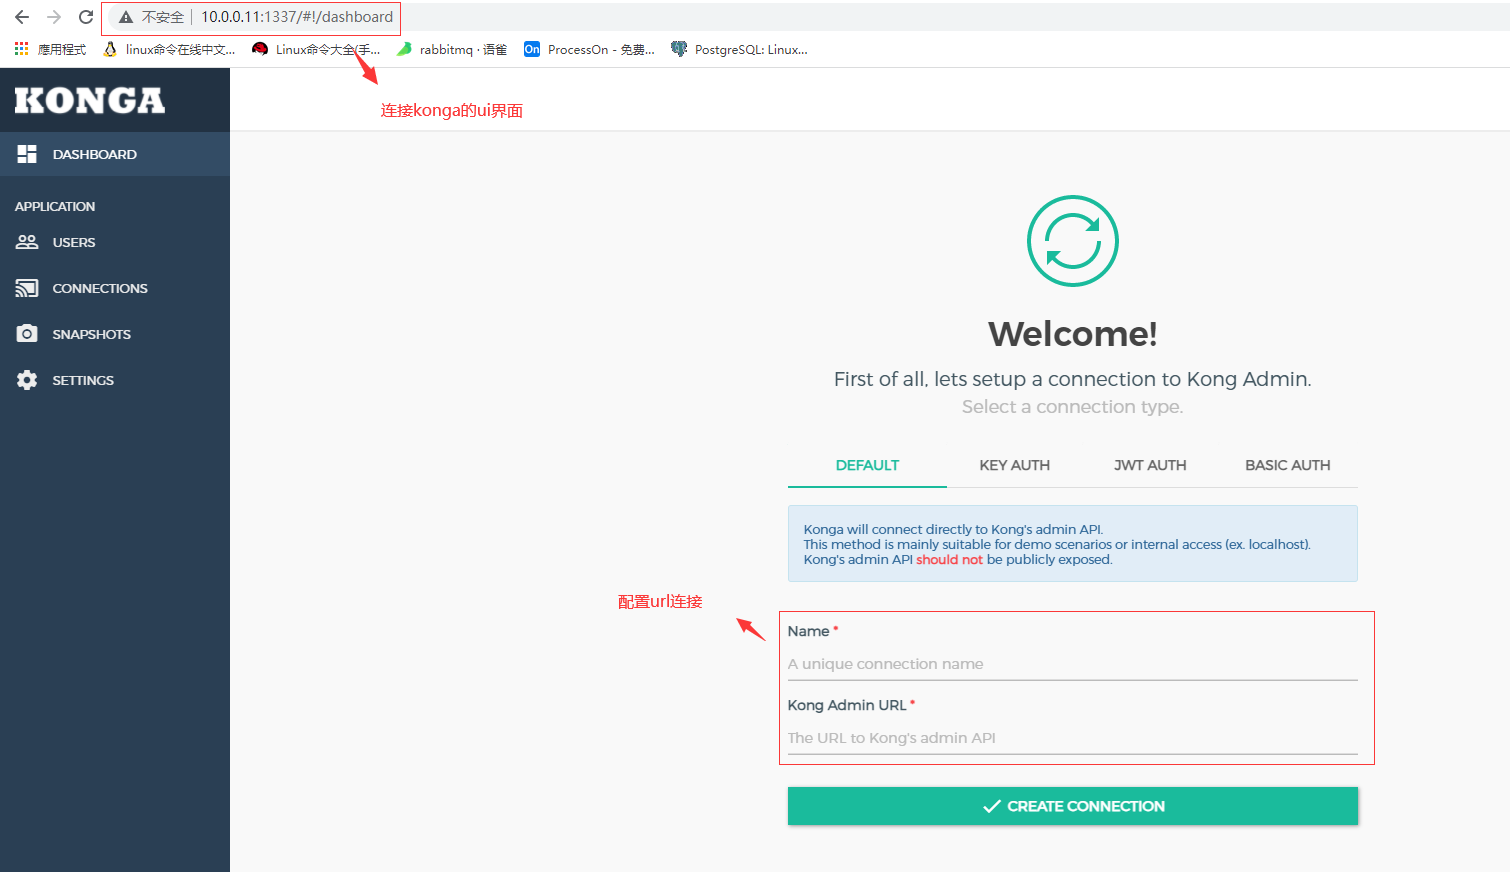This screenshot has width=1510, height=872.
Task: Focus the Kong Admin URL field
Action: pos(1073,738)
